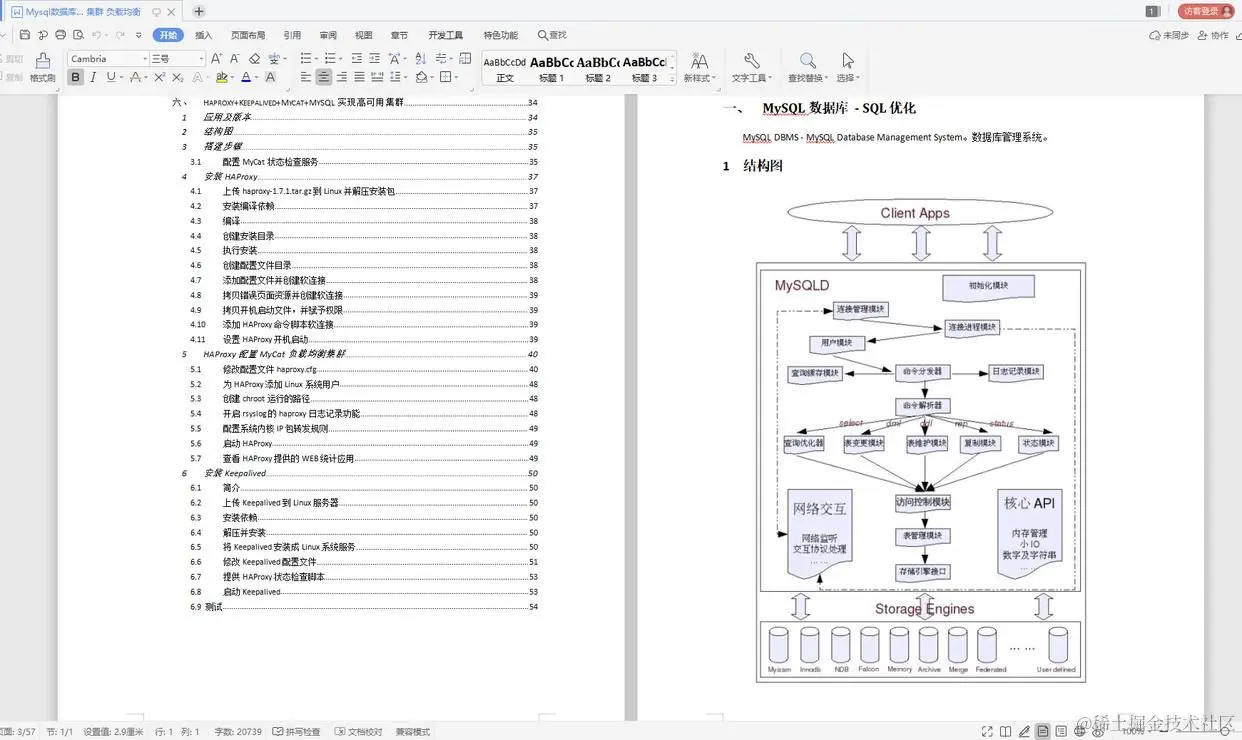The image size is (1242, 740).
Task: Click the Save icon in quick access bar
Action: coord(25,35)
